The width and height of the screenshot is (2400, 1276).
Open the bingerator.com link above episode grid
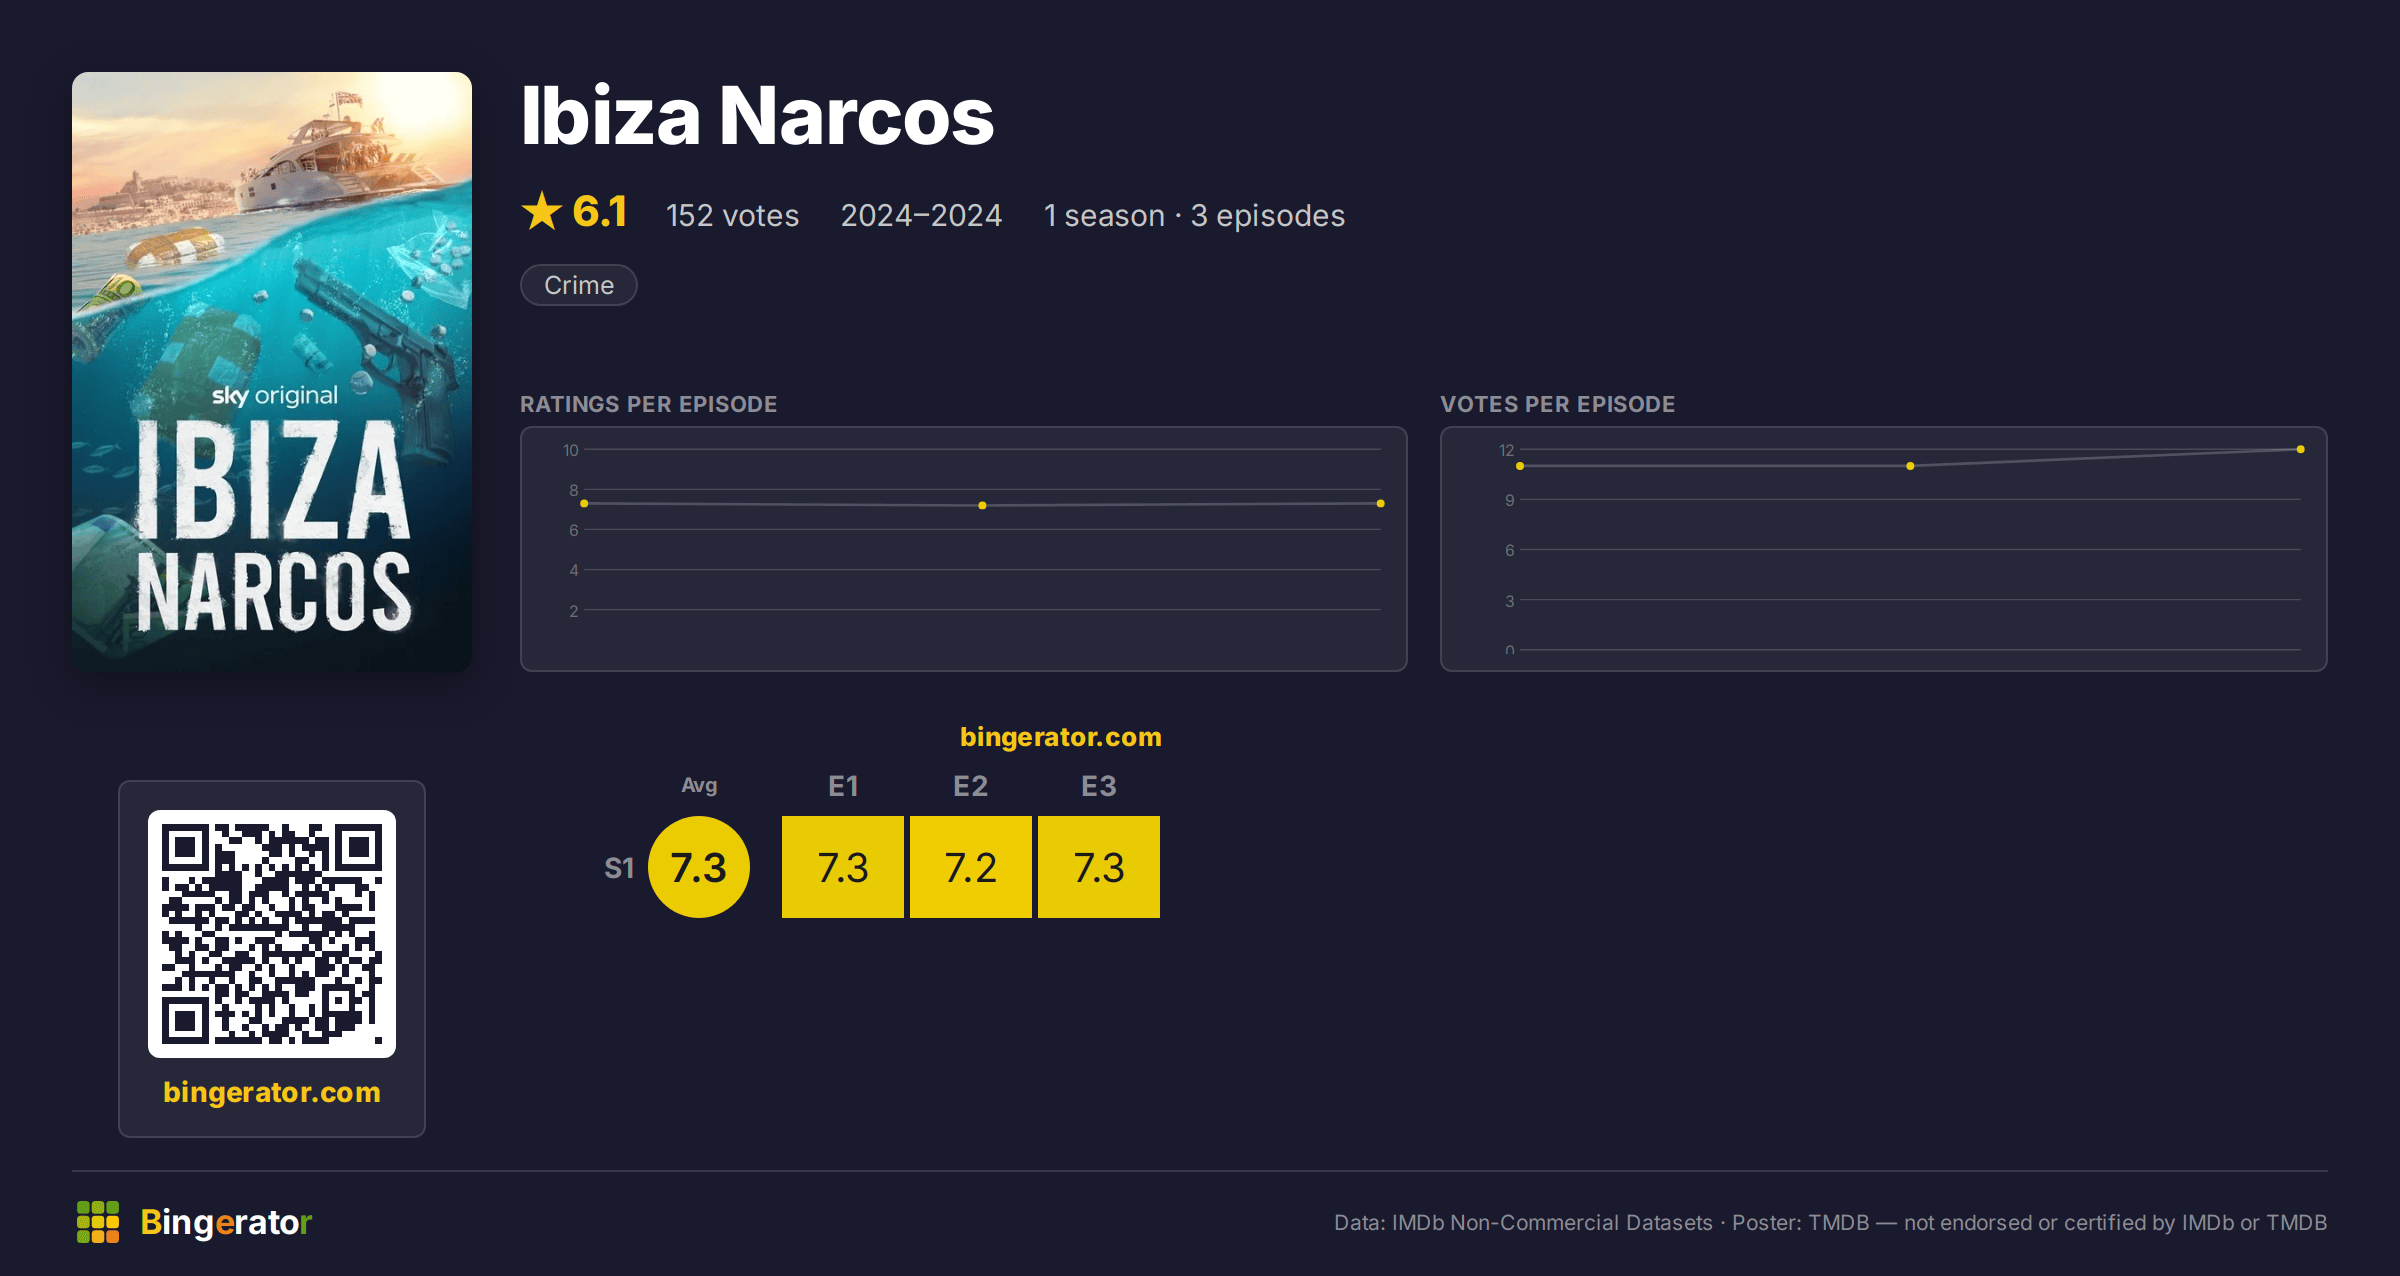point(1061,737)
